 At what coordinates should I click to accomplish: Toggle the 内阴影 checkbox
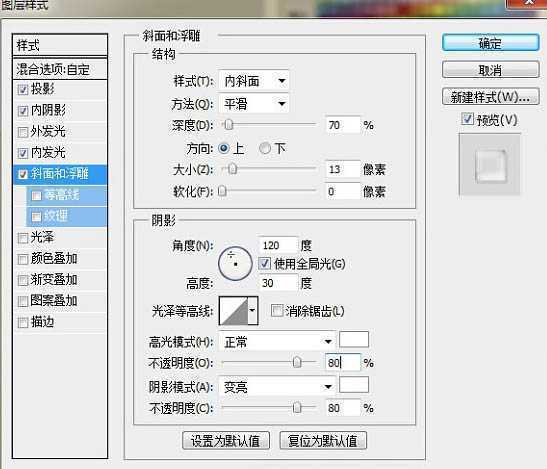click(23, 111)
